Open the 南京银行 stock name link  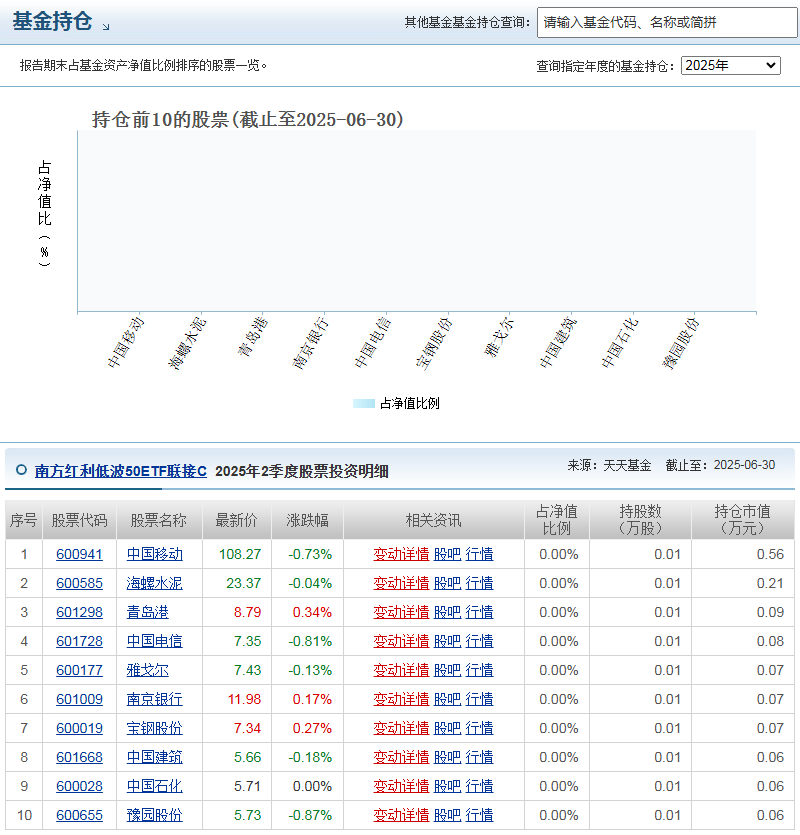point(154,699)
